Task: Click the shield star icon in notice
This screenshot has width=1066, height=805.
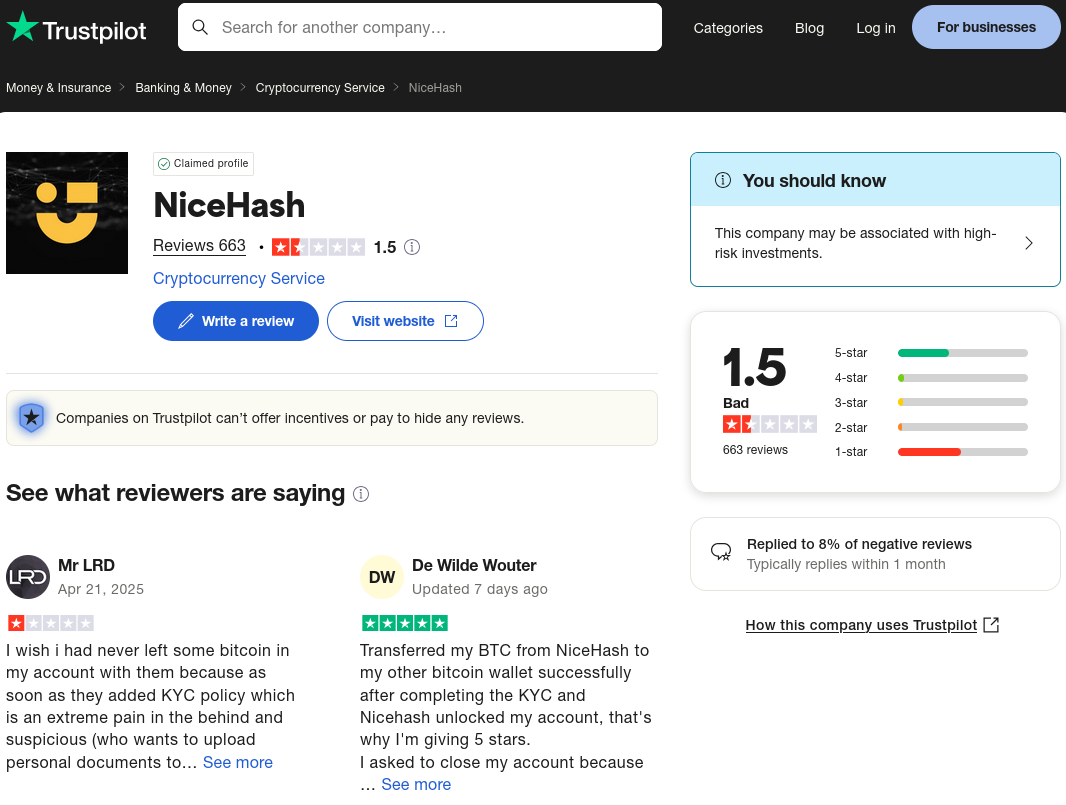Action: [31, 417]
